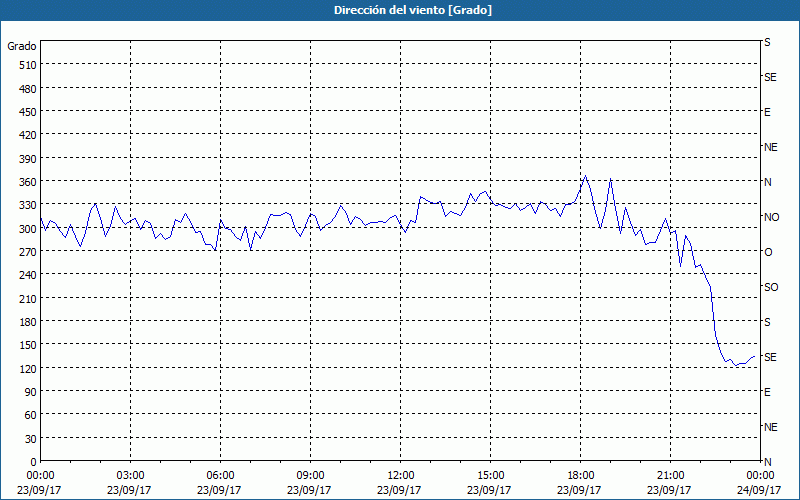Click the 420 tick label

click(x=28, y=135)
